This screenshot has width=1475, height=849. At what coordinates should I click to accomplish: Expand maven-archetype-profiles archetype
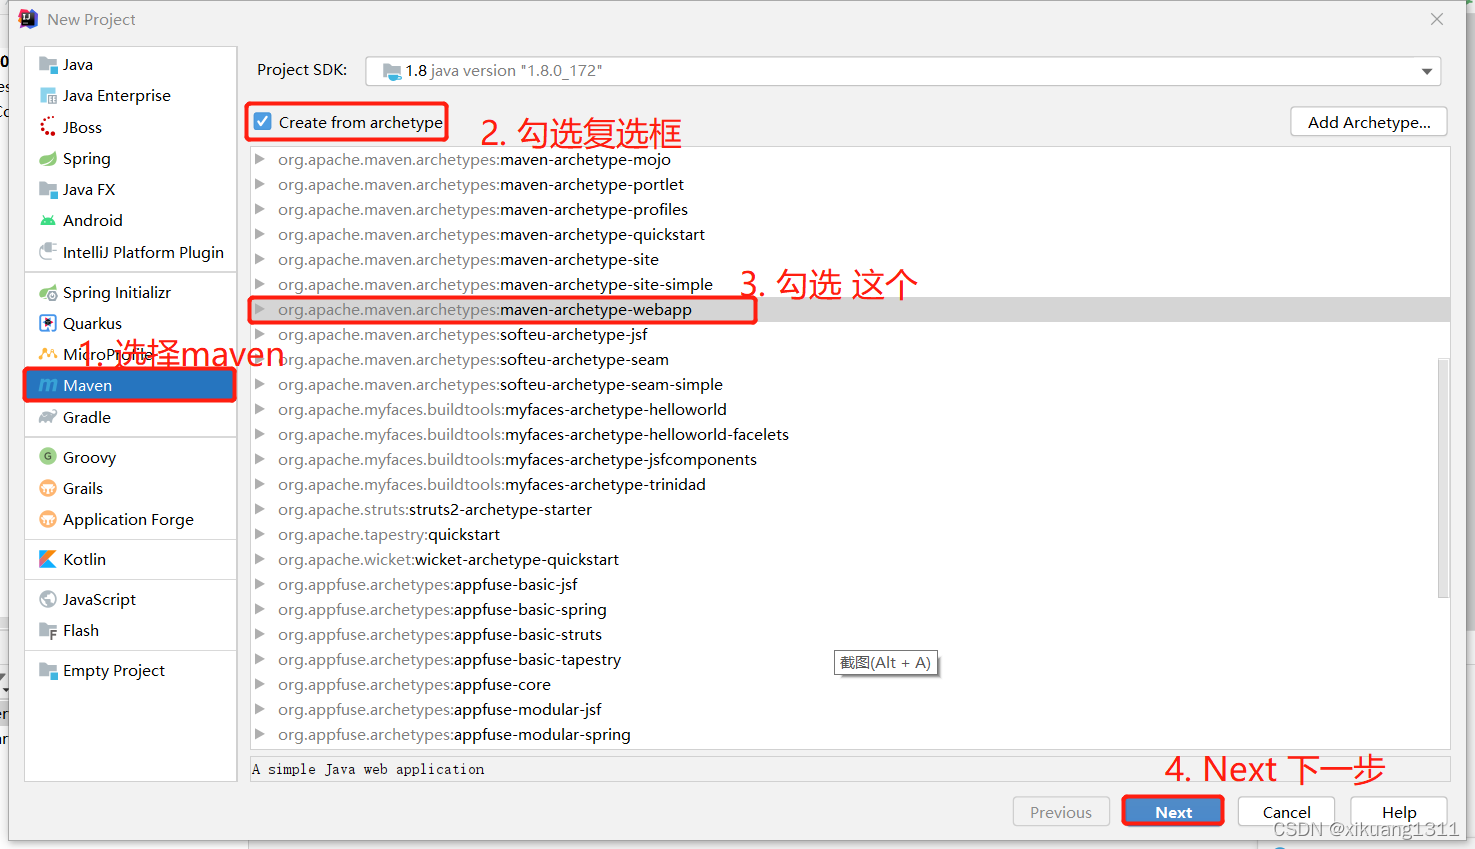[x=260, y=209]
